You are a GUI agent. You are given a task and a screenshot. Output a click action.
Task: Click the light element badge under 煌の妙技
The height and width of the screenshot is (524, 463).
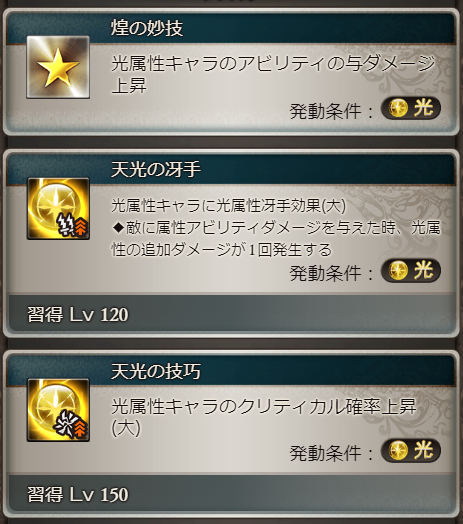pyautogui.click(x=411, y=108)
